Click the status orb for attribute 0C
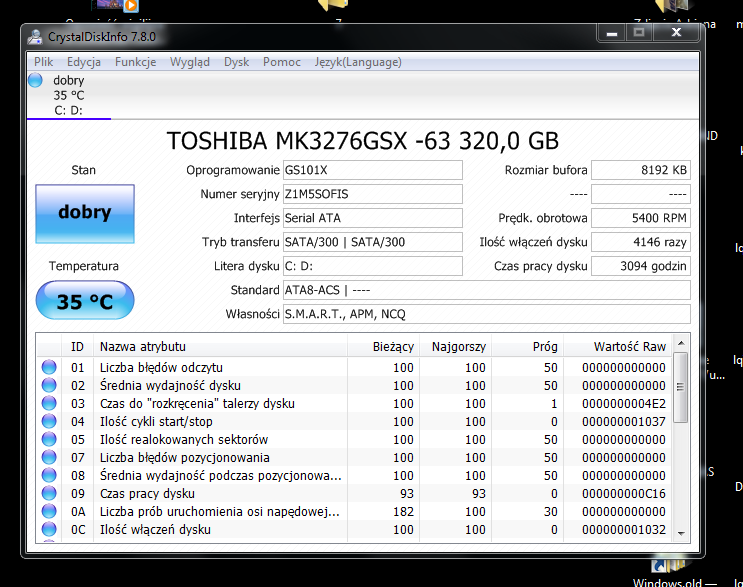Screen dimensions: 743x587 coord(49,529)
